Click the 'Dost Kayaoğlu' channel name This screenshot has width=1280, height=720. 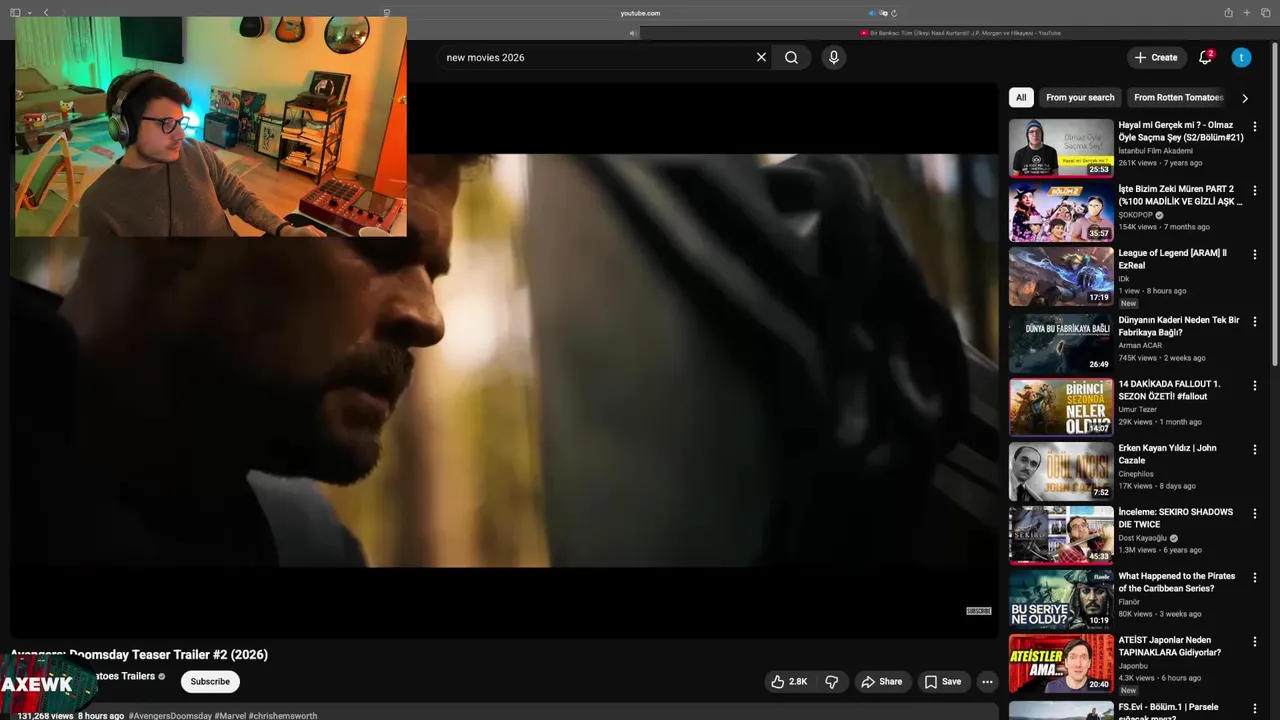[1143, 538]
